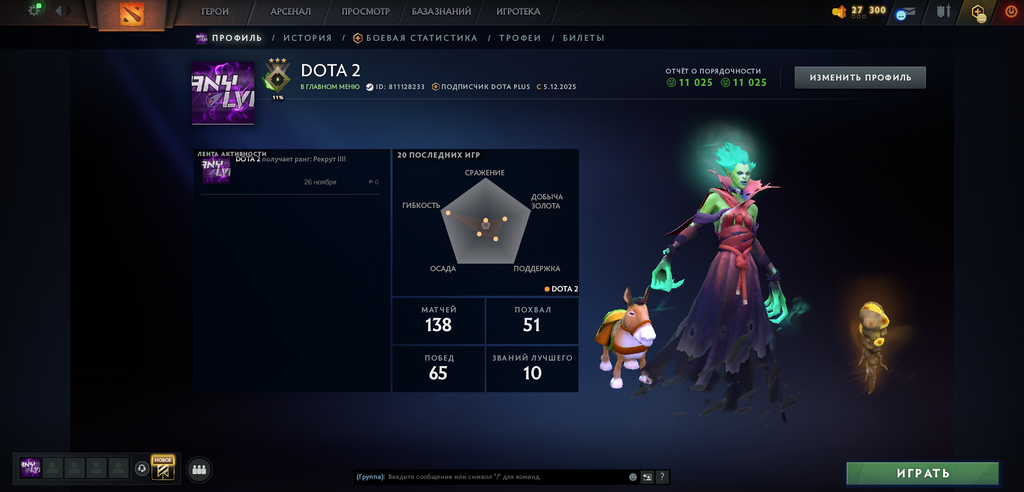1024x492 pixels.
Task: Go back using the left arrow
Action: coord(58,10)
